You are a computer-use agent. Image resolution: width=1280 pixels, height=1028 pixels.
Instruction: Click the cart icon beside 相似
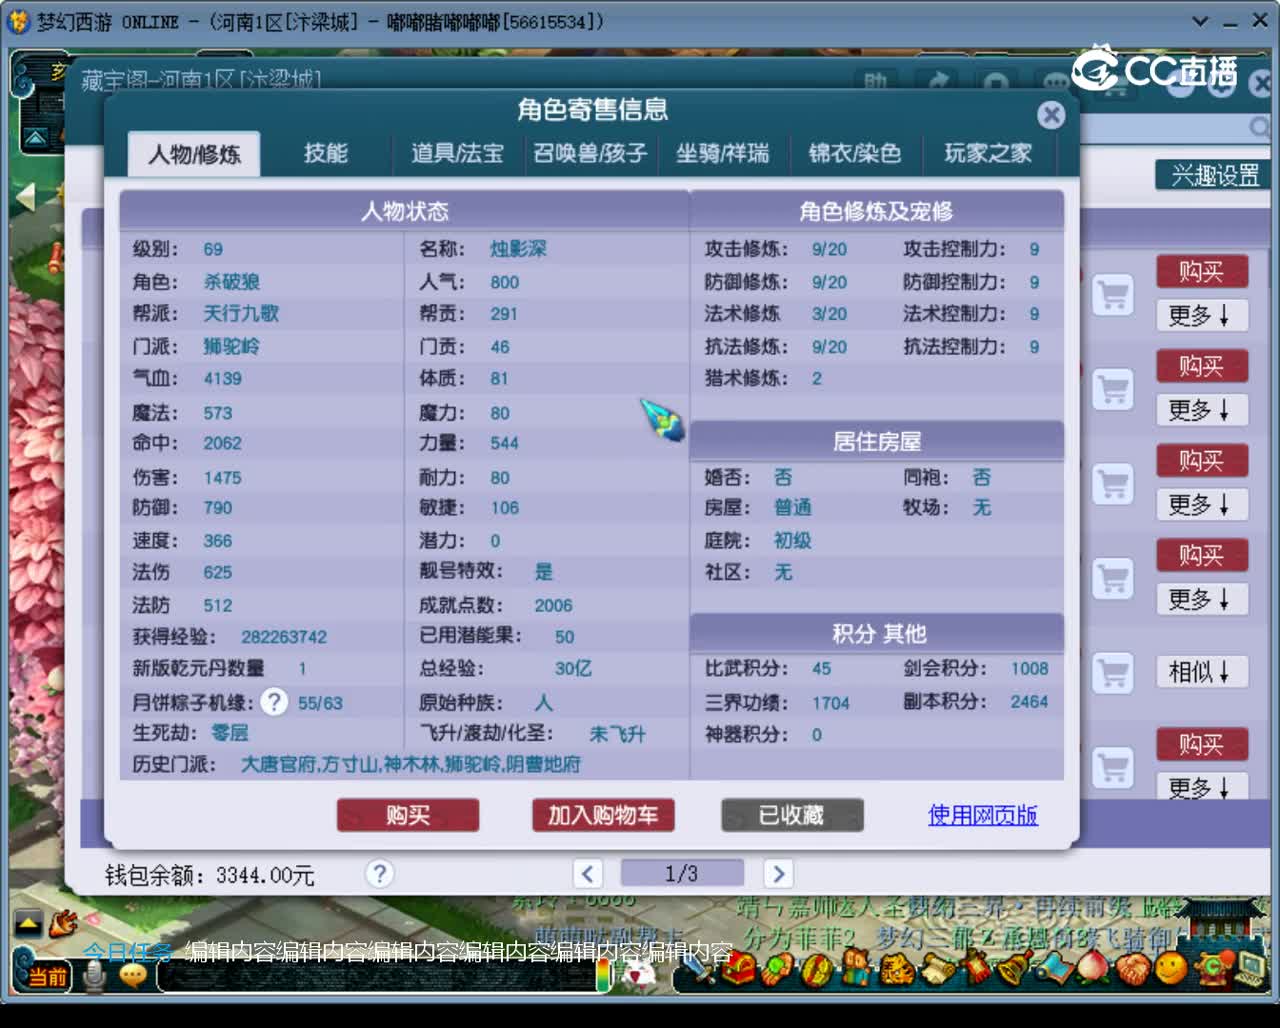[x=1113, y=673]
